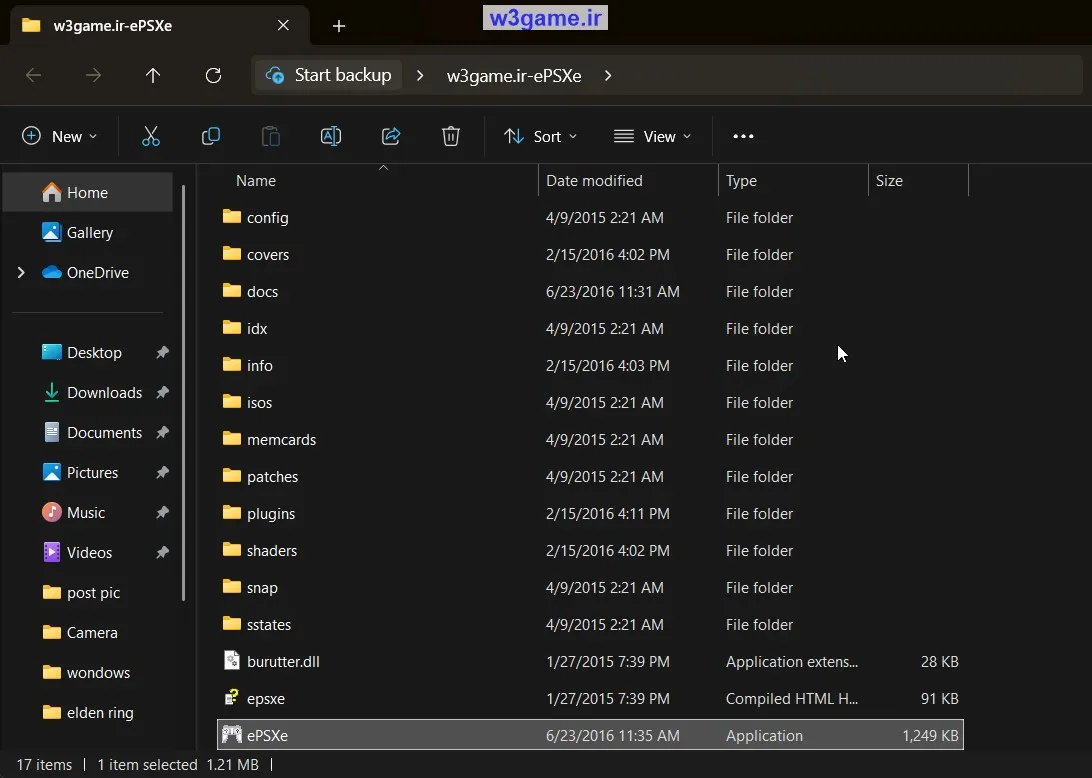
Task: Select the sstates folder
Action: coord(591,624)
